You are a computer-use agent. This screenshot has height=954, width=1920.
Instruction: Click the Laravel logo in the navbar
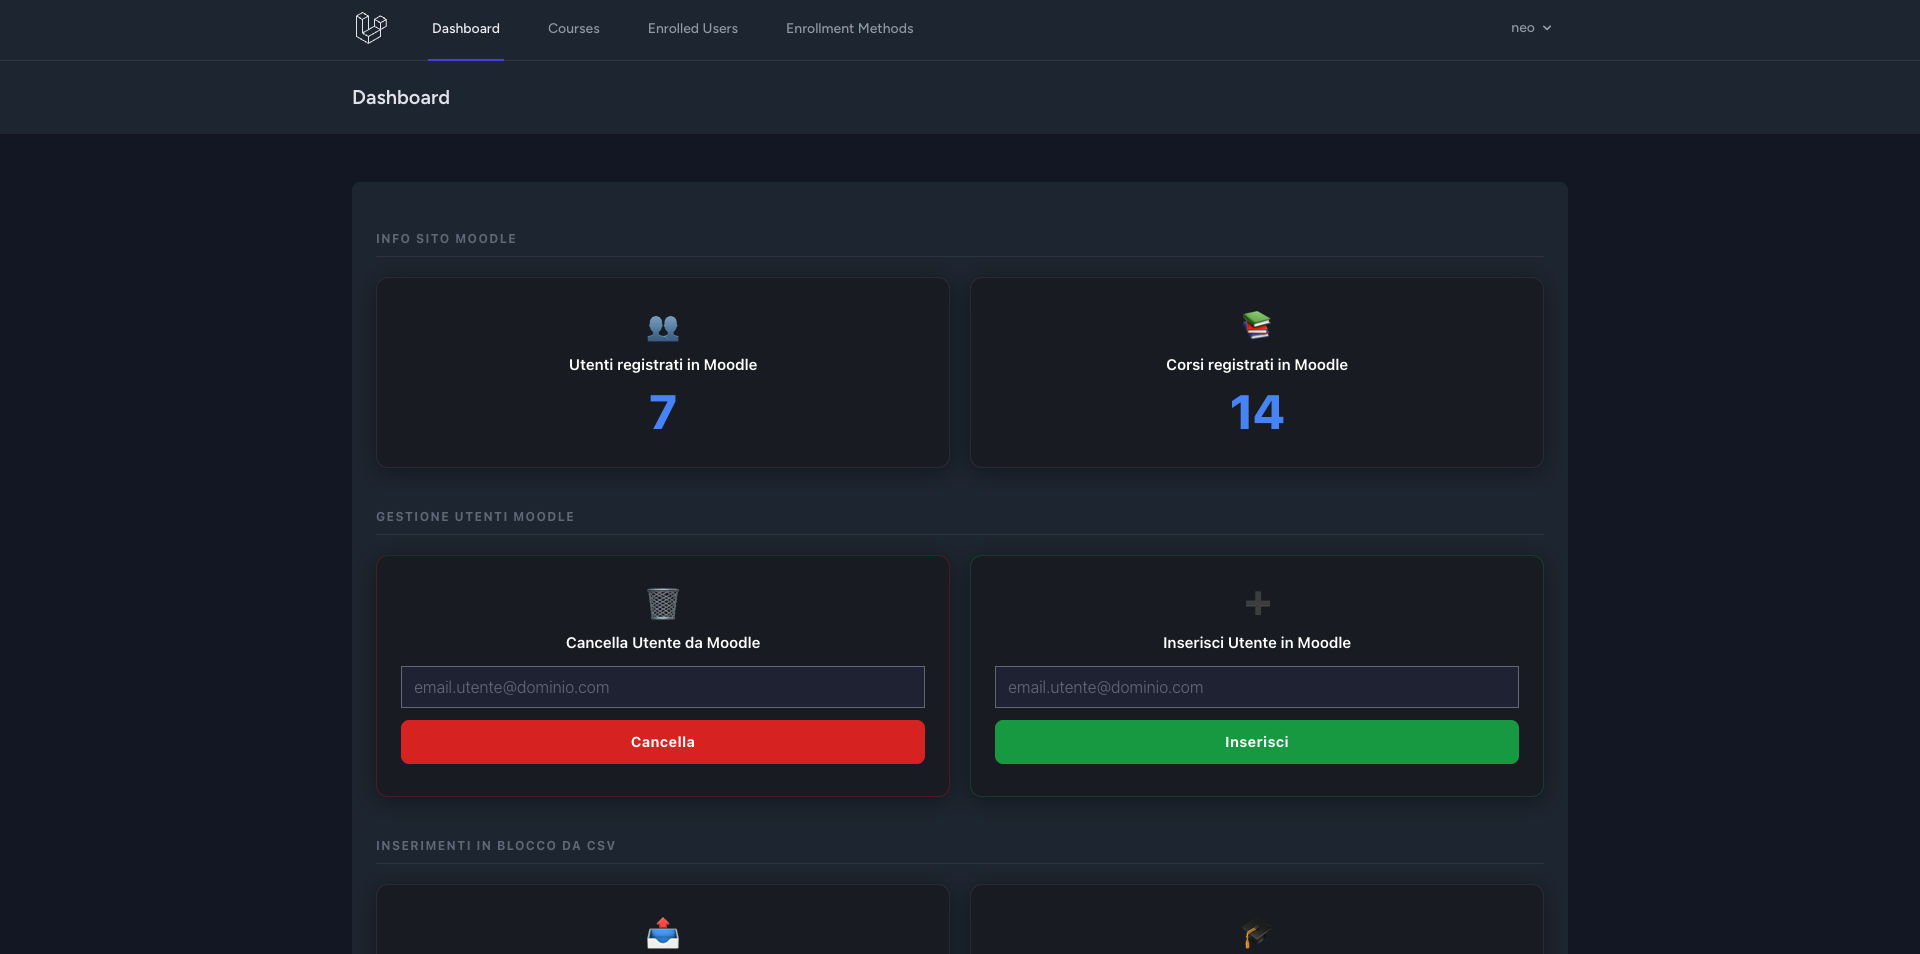point(371,28)
